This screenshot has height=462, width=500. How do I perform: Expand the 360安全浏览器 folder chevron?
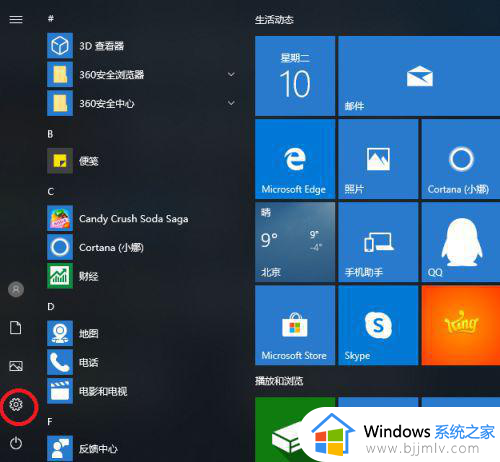pos(231,74)
